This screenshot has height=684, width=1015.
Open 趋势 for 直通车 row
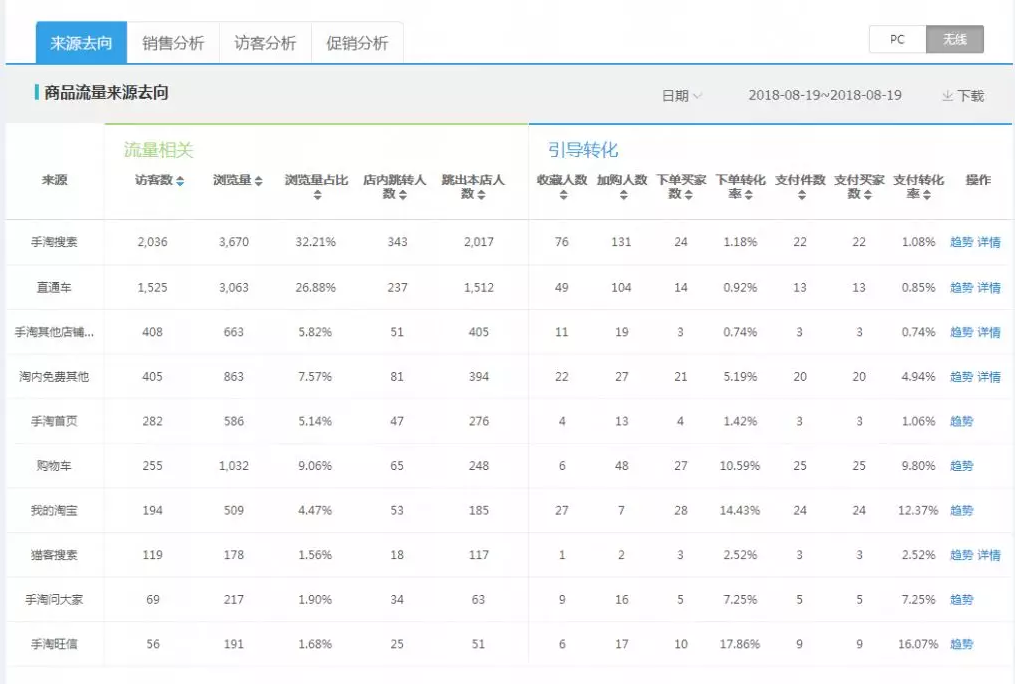click(961, 287)
